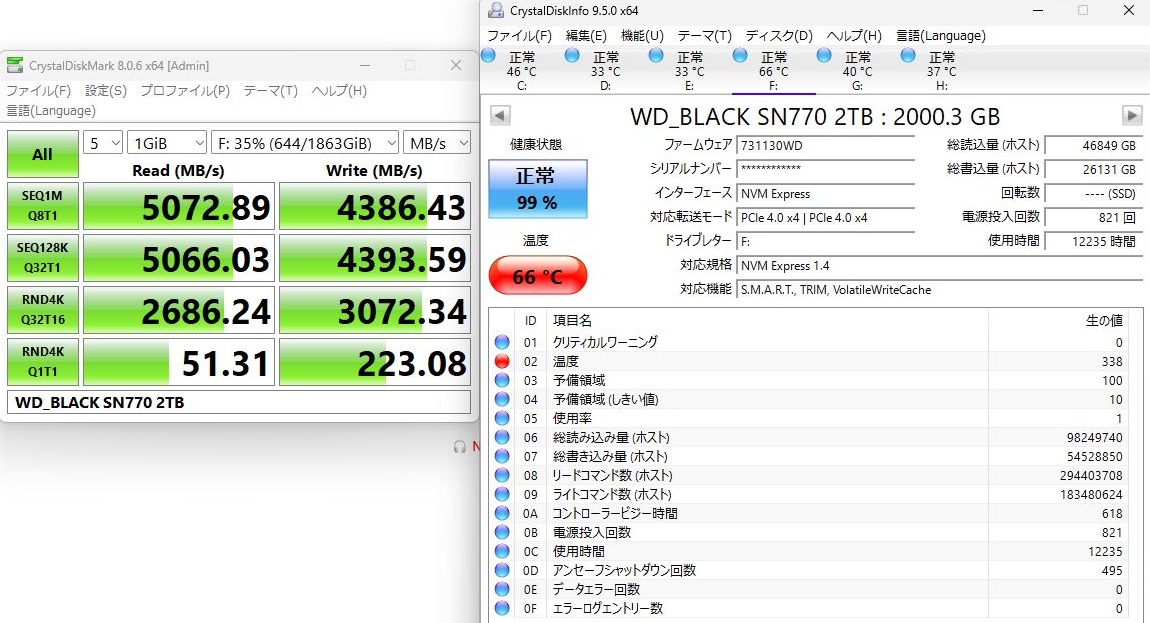Image resolution: width=1150 pixels, height=623 pixels.
Task: Click the masked serial number field
Action: tap(826, 169)
